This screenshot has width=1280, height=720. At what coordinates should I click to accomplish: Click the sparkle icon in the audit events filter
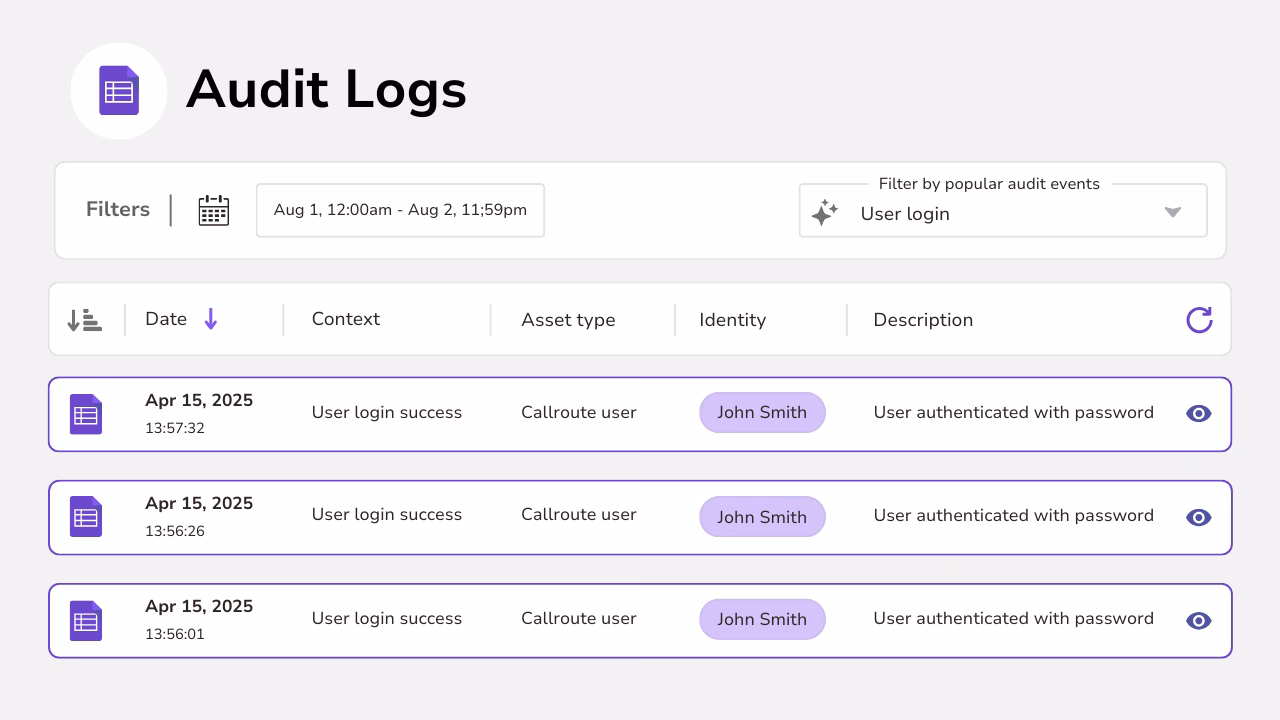[x=824, y=212]
